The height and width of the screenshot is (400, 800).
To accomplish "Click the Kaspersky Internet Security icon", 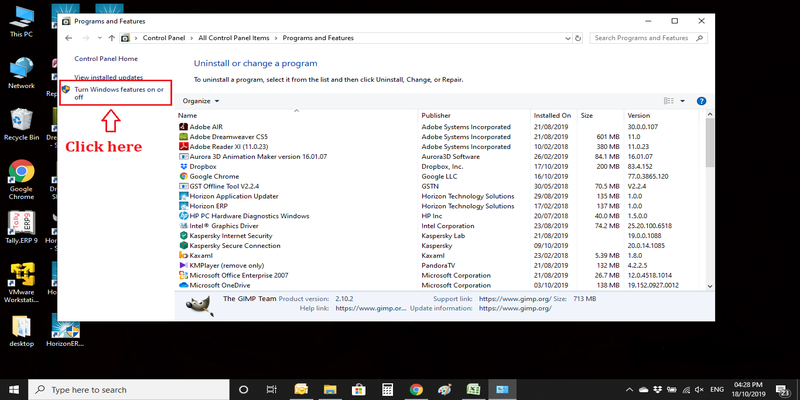I will pyautogui.click(x=184, y=236).
